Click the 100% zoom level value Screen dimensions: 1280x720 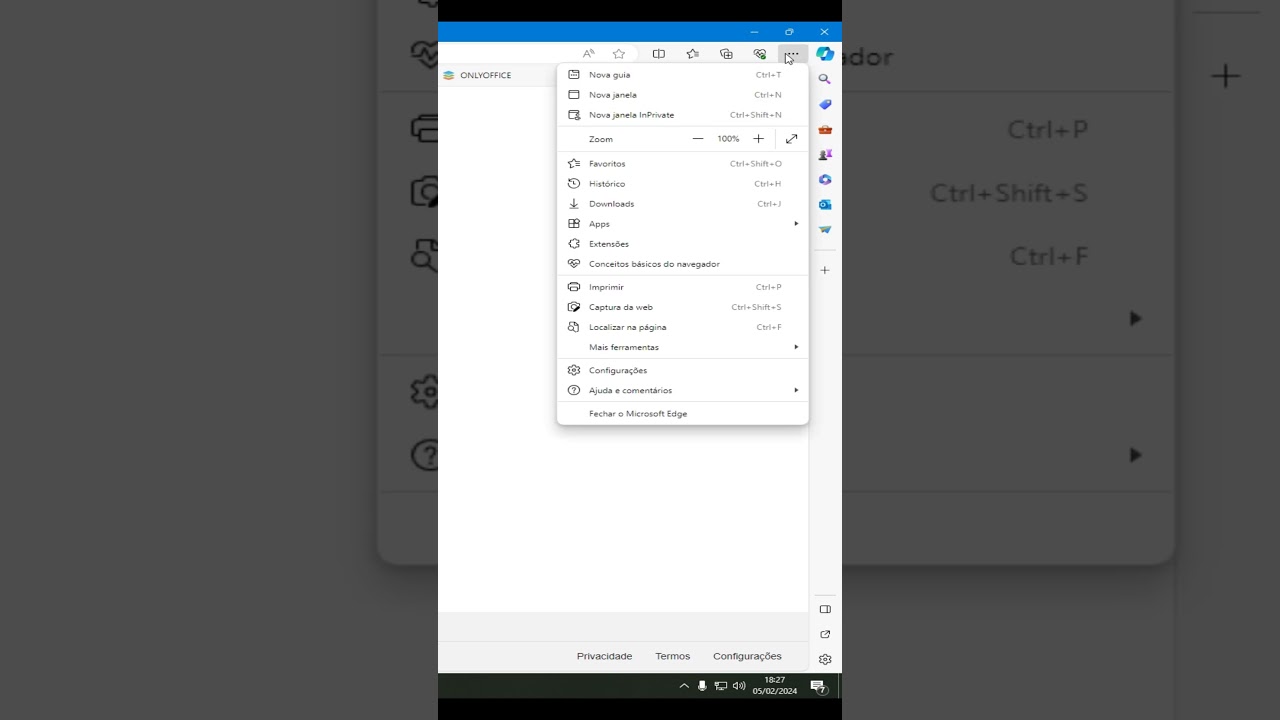point(728,139)
